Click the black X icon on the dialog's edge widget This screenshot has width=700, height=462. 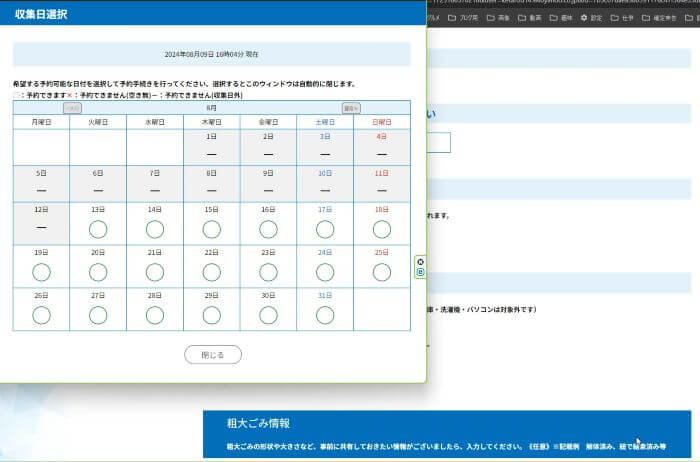pyautogui.click(x=420, y=262)
